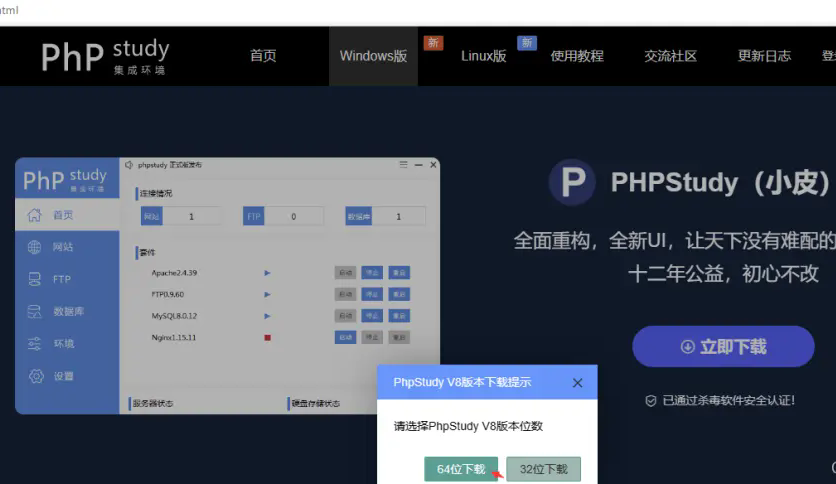Start Nginx1.15.11 with blue button
This screenshot has height=484, width=836.
[345, 337]
